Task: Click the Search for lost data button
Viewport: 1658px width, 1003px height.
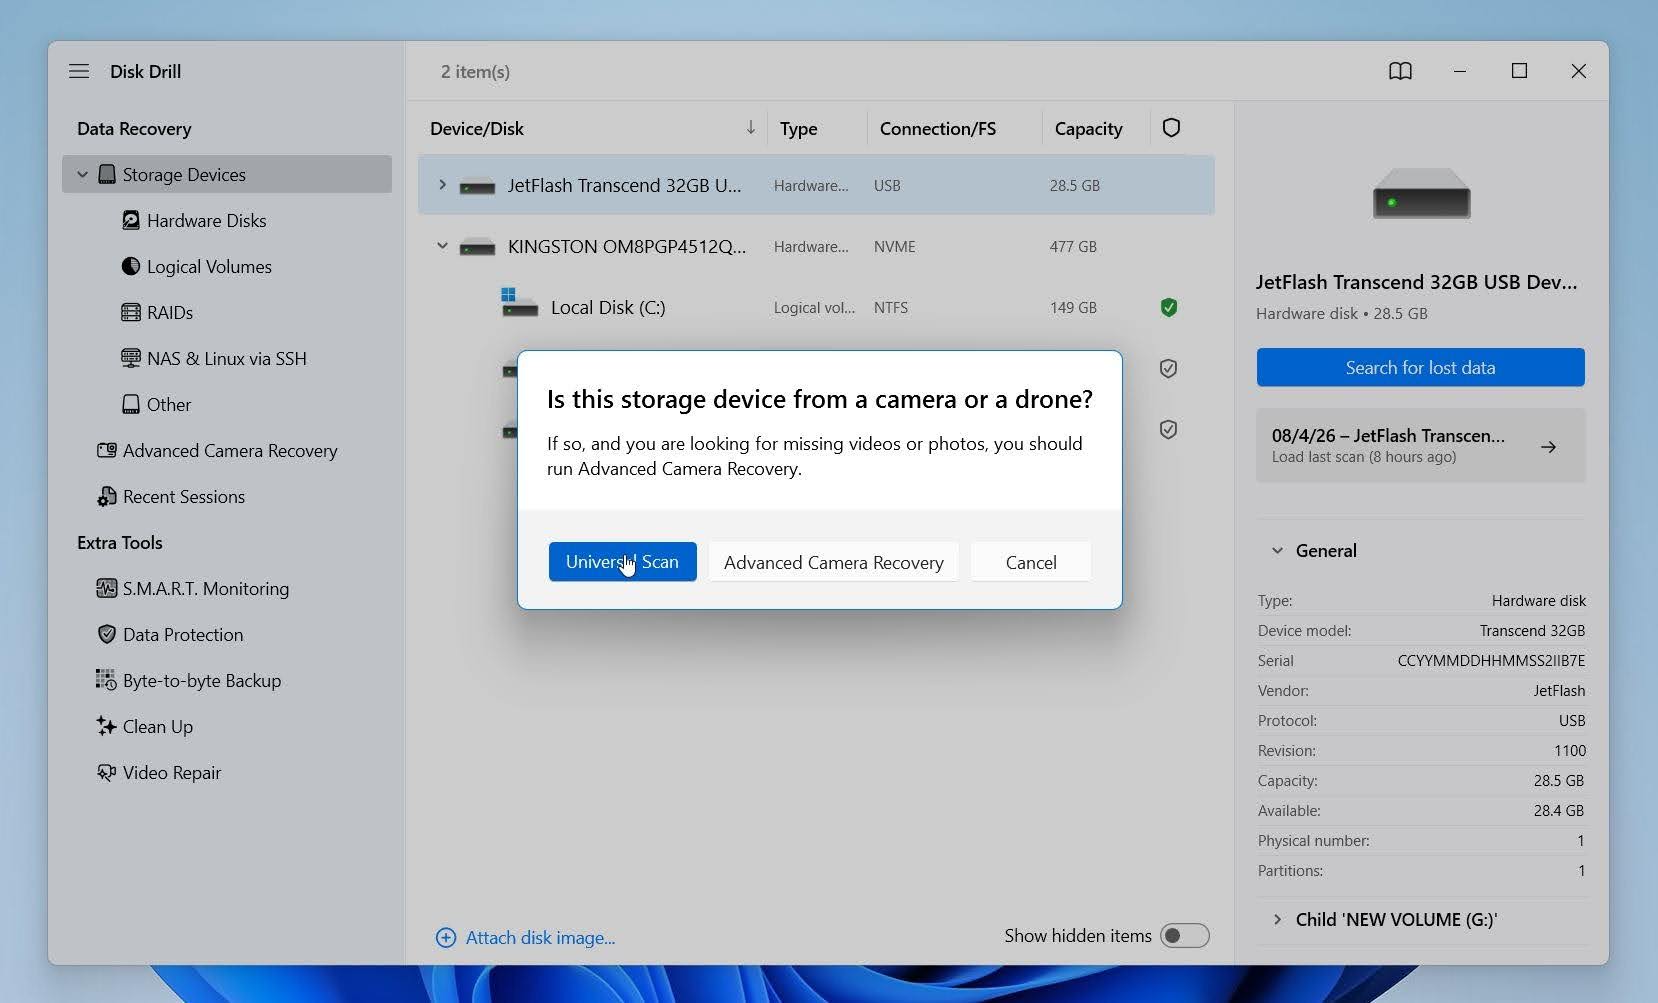Action: (1420, 367)
